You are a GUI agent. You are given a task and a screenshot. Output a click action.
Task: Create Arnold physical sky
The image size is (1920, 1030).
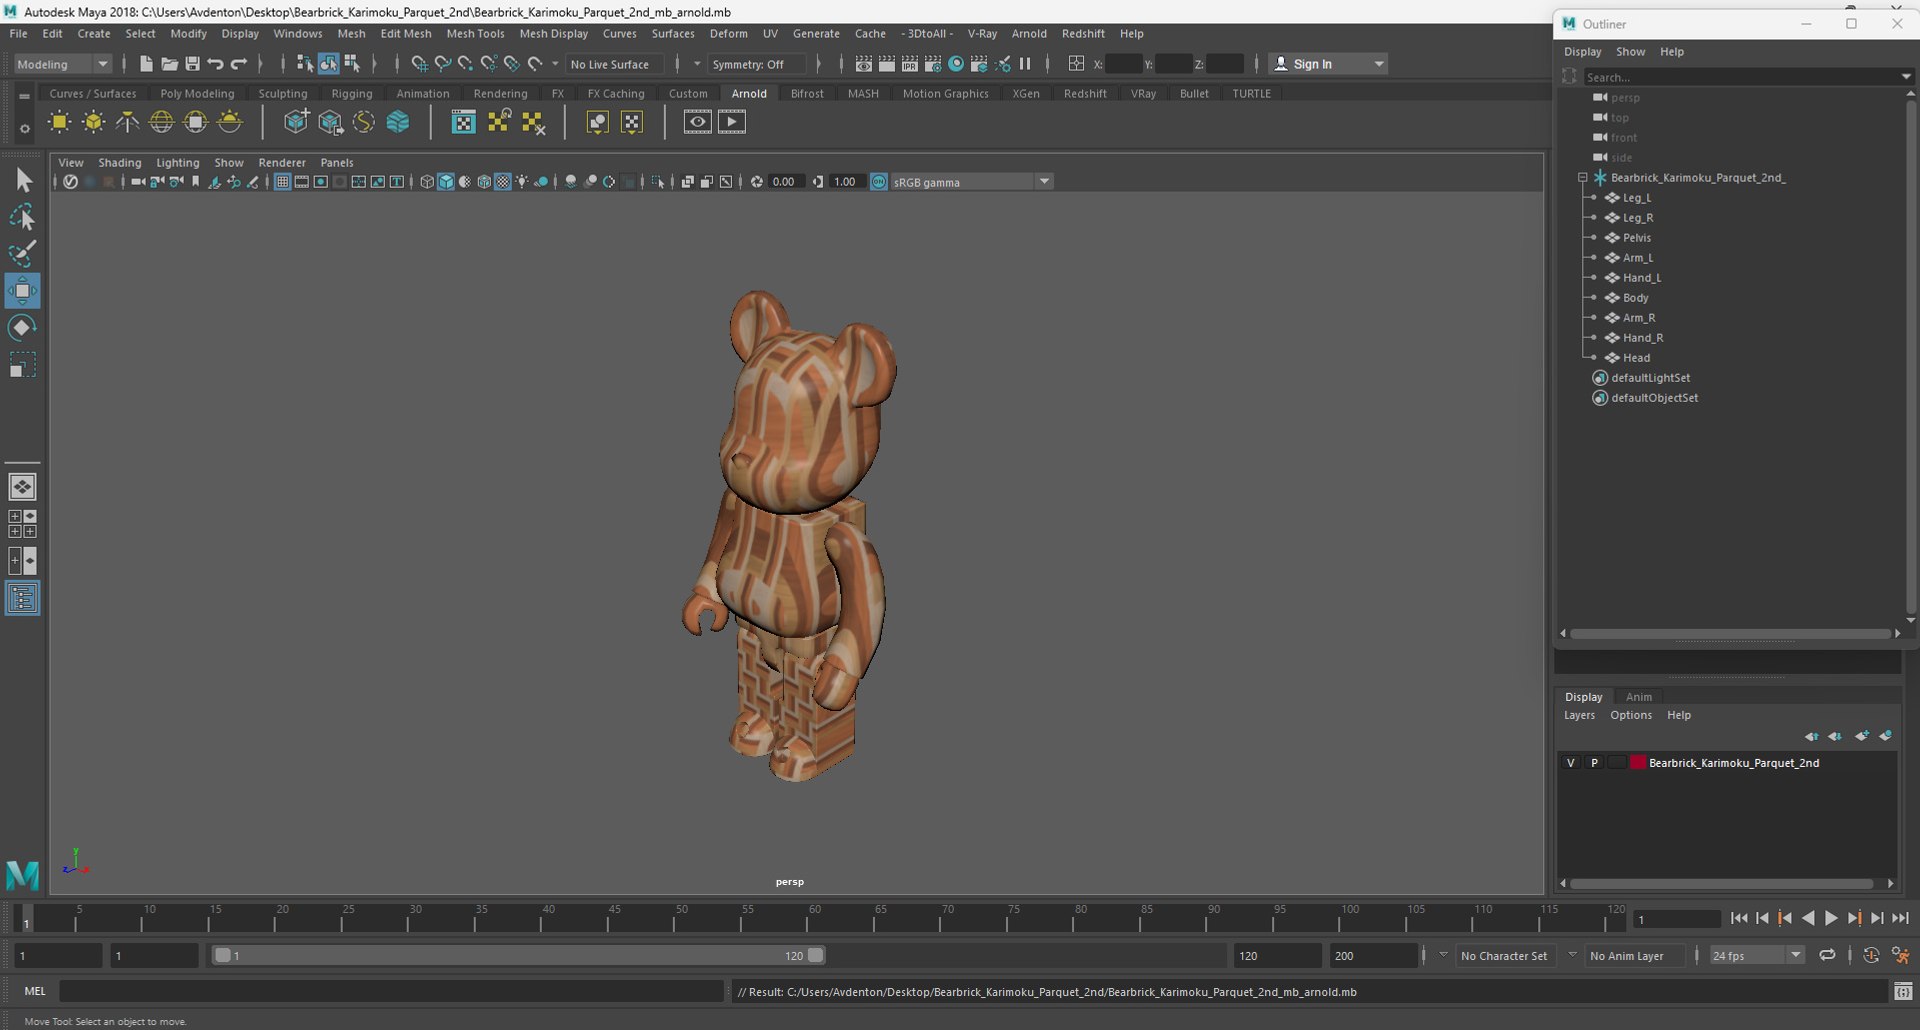tap(230, 122)
